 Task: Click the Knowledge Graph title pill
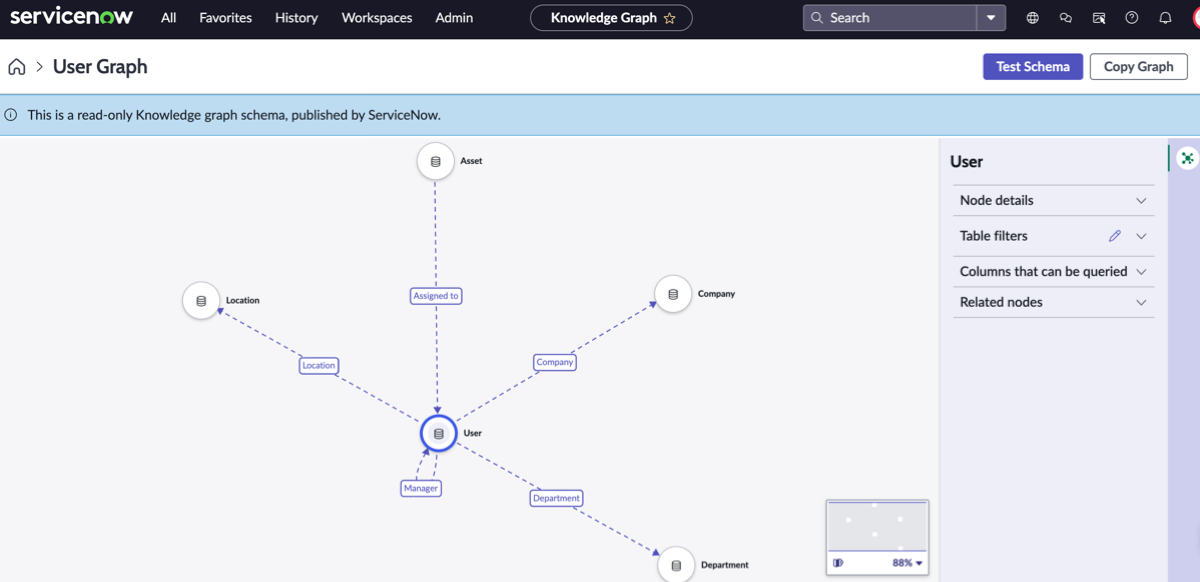[611, 18]
